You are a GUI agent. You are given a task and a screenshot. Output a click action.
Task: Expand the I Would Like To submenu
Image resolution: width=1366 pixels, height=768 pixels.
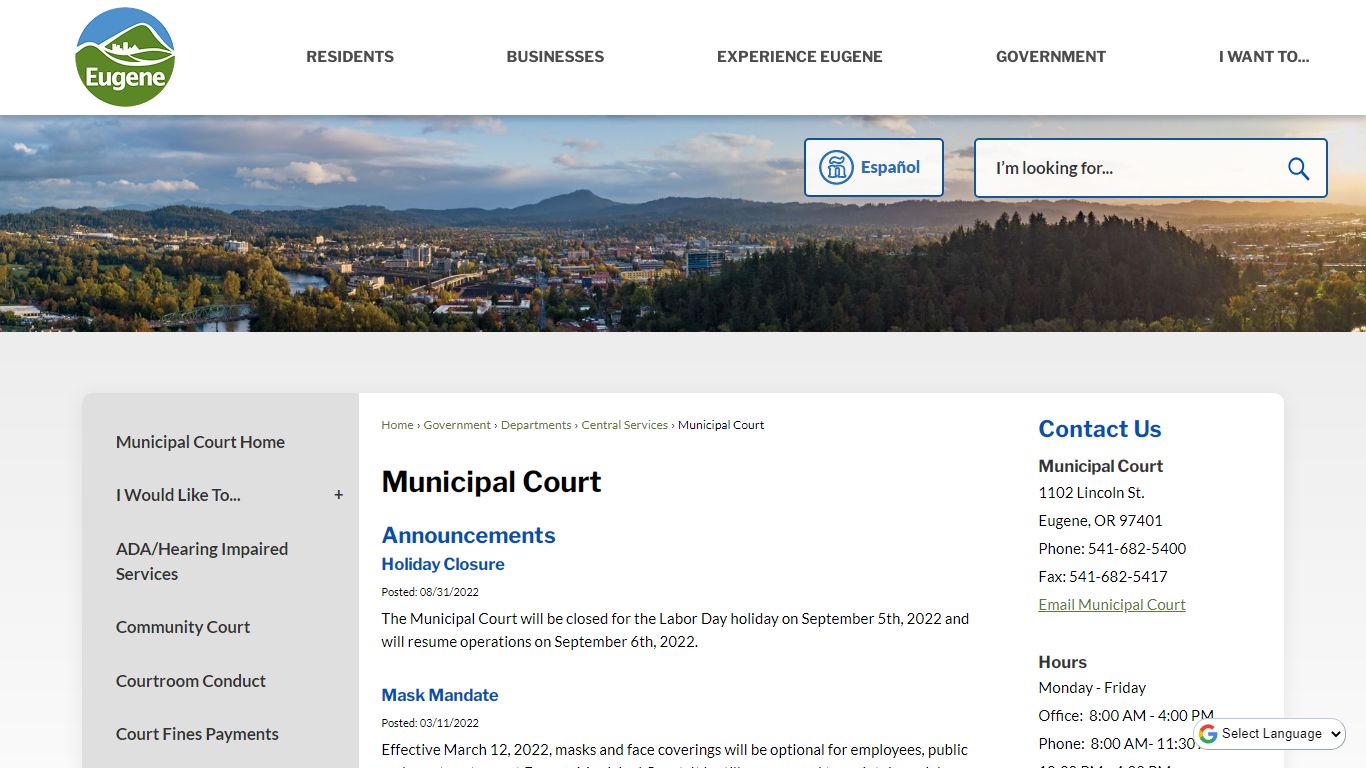(x=339, y=495)
